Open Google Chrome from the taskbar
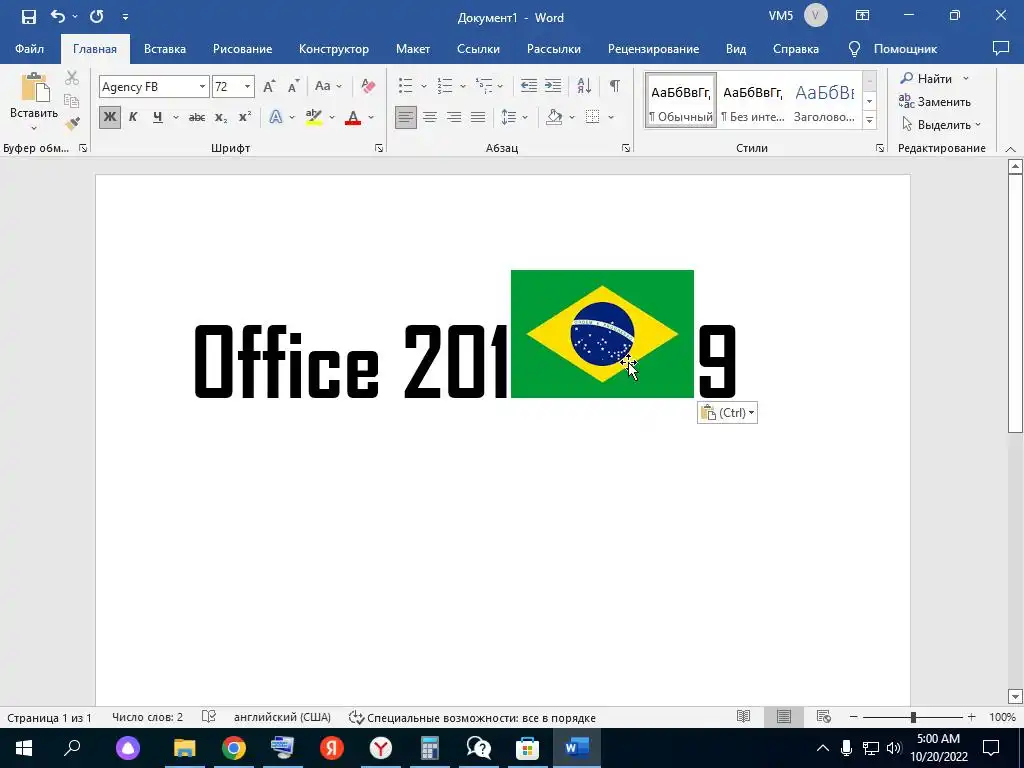The height and width of the screenshot is (768, 1024). [x=233, y=748]
